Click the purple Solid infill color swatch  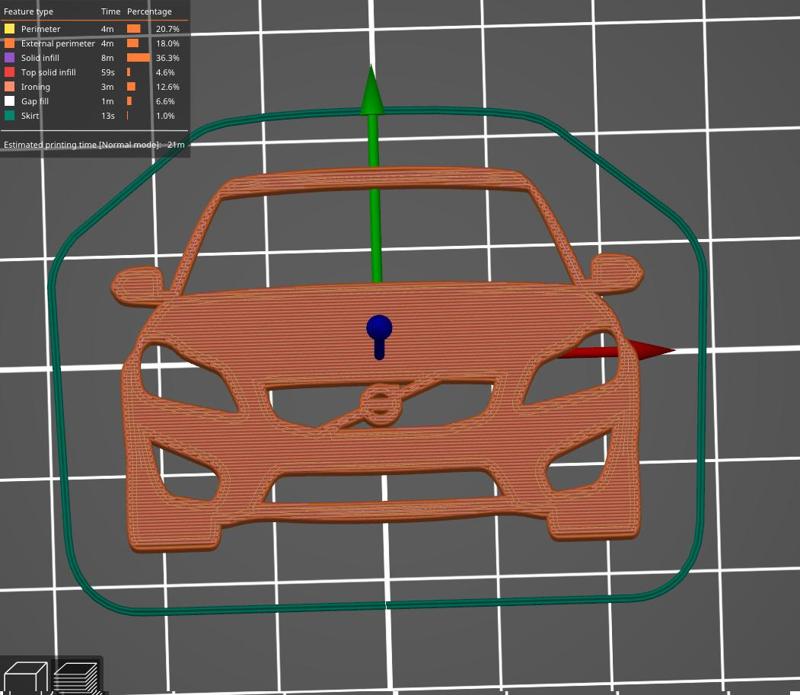9,58
